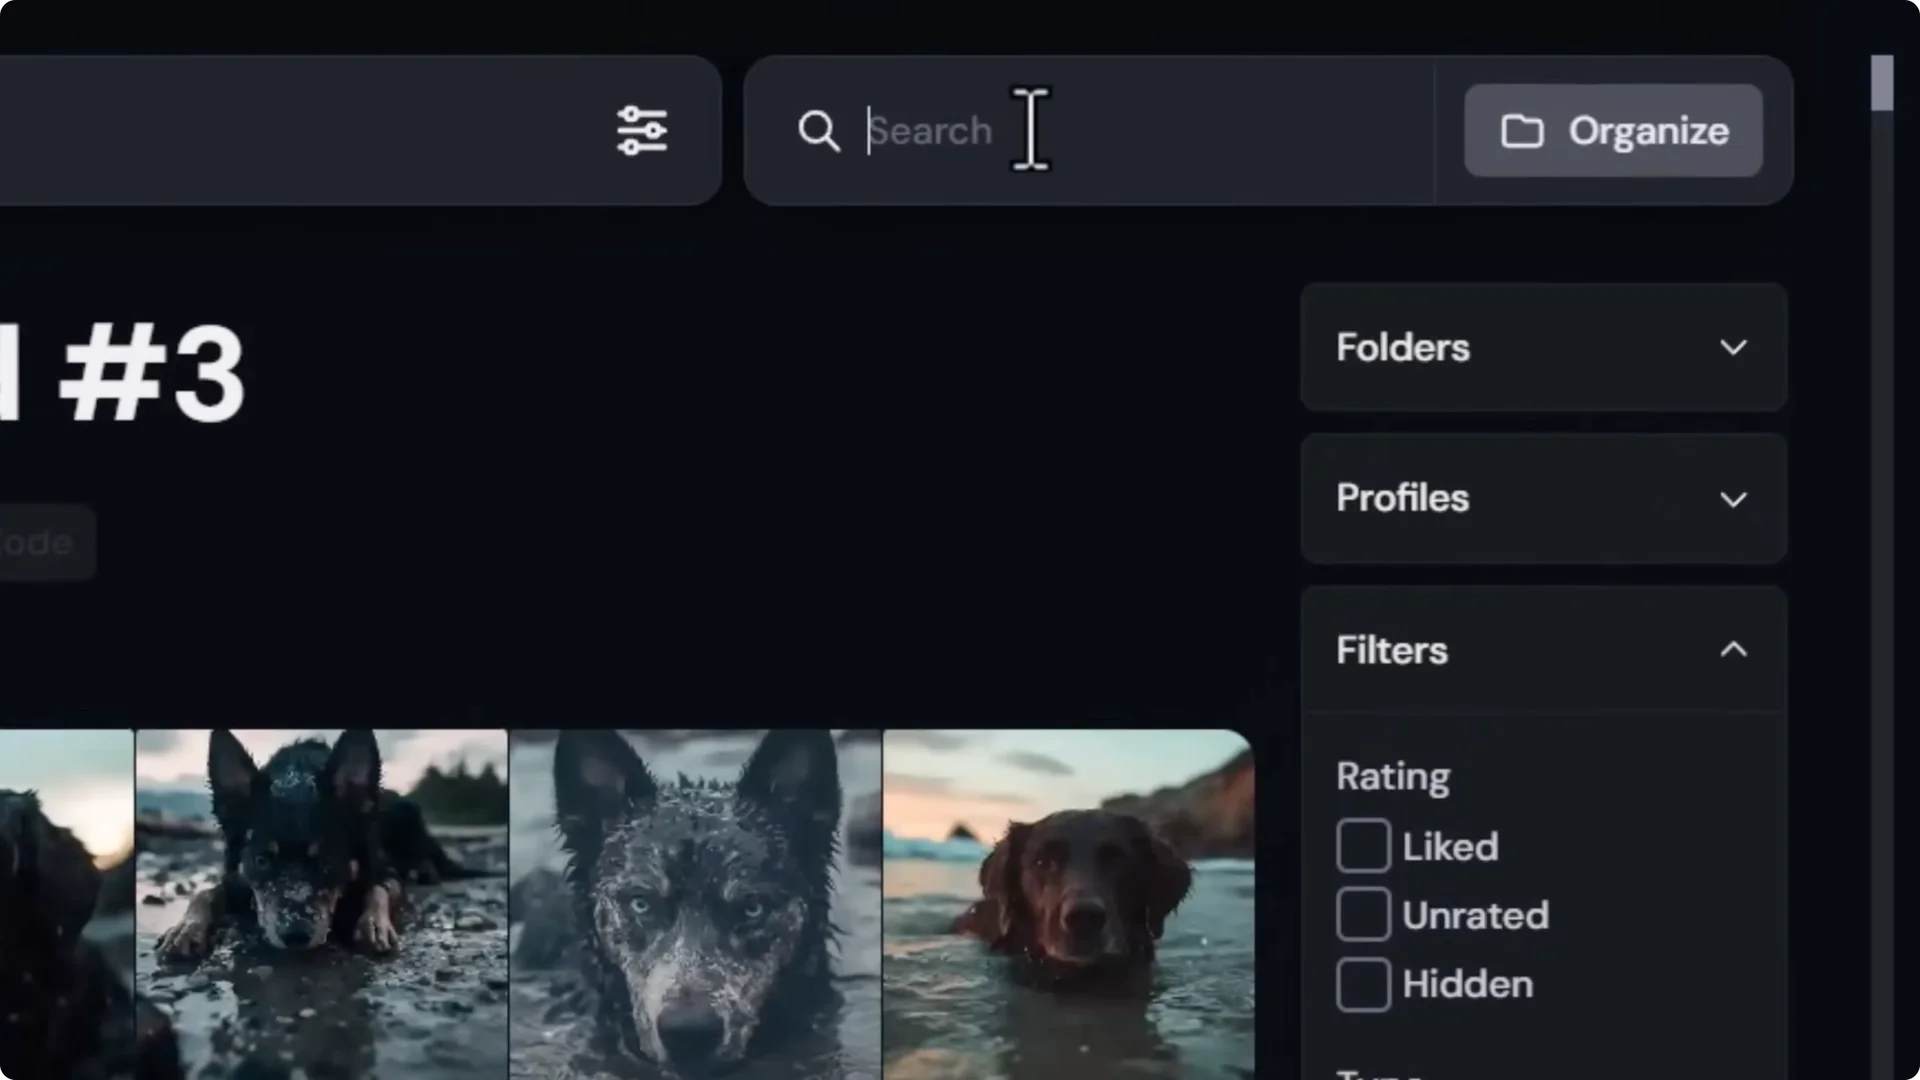Click the vertical scrollbar thumb
The width and height of the screenshot is (1920, 1080).
coord(1882,83)
